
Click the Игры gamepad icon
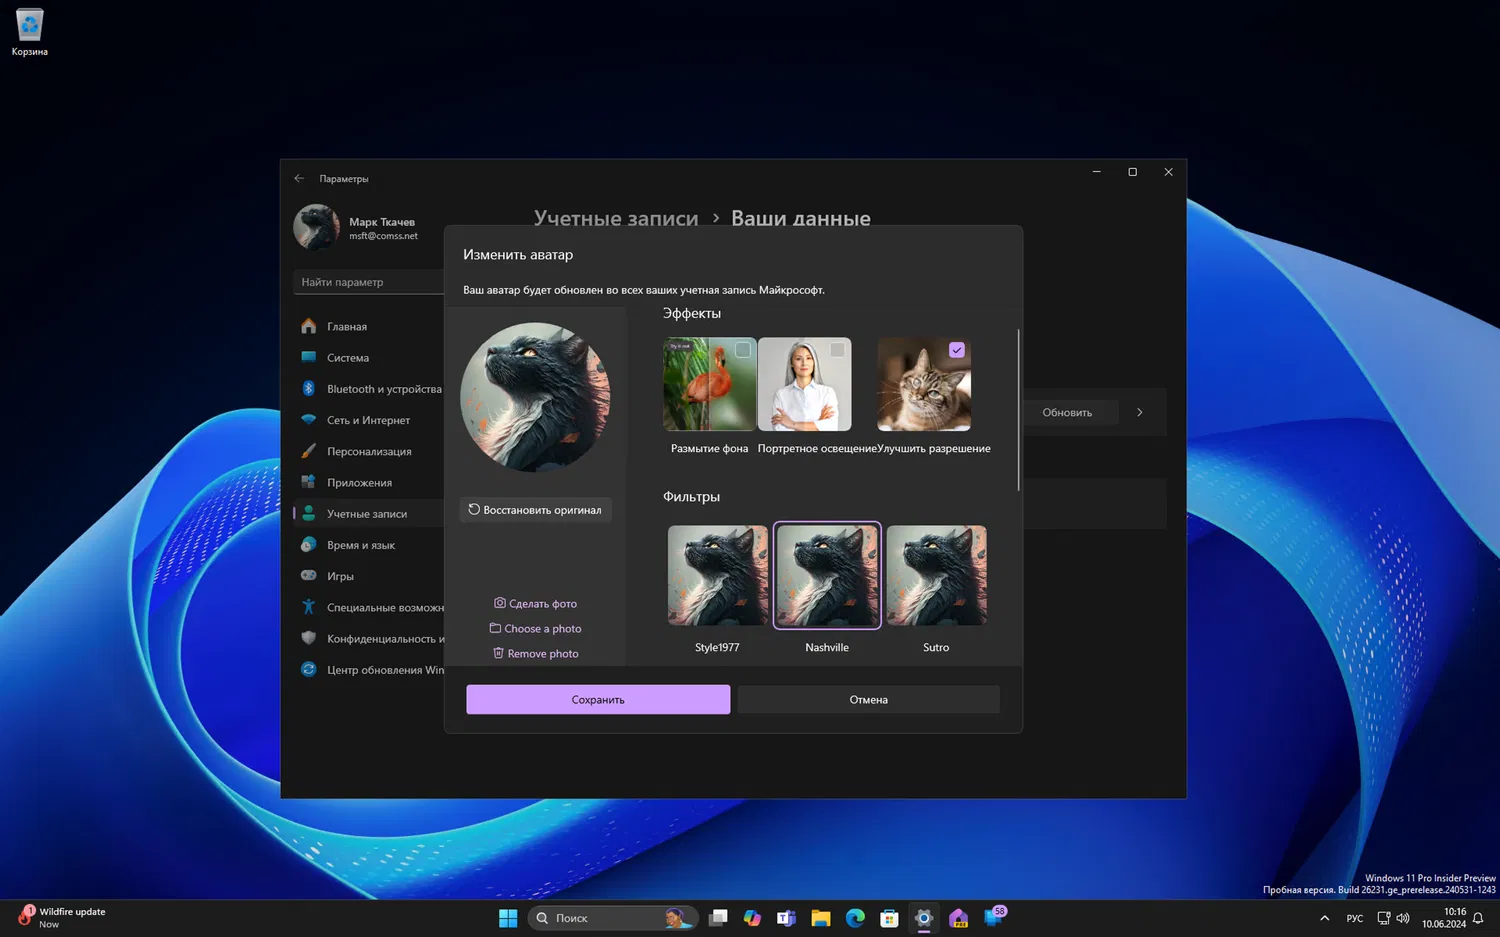308,576
